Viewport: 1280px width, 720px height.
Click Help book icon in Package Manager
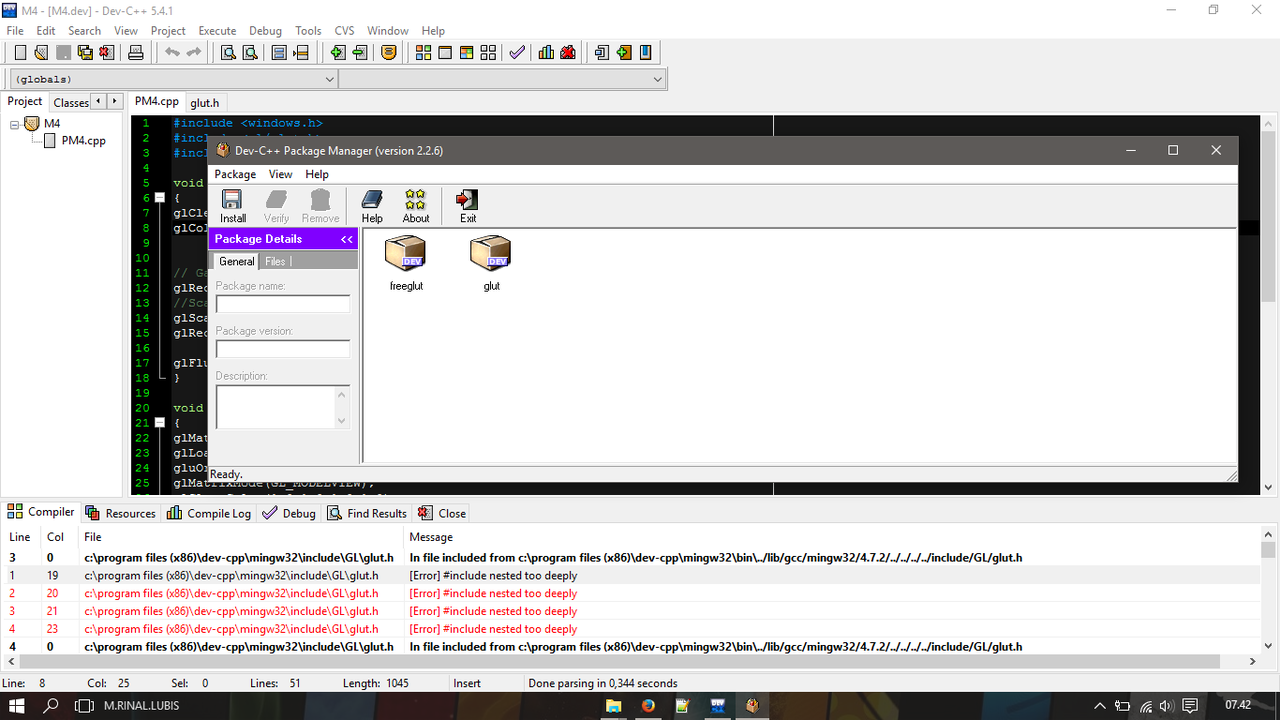(x=372, y=207)
